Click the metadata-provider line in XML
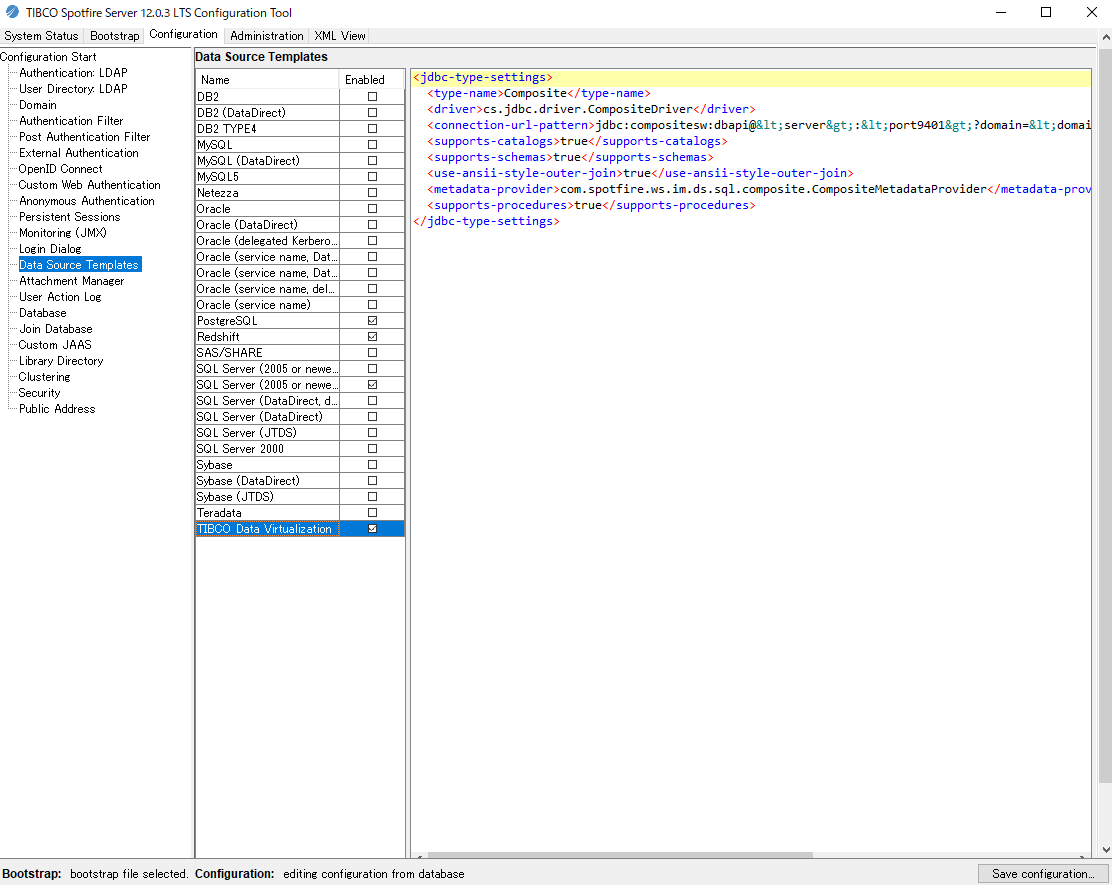The height and width of the screenshot is (885, 1112). click(x=752, y=189)
